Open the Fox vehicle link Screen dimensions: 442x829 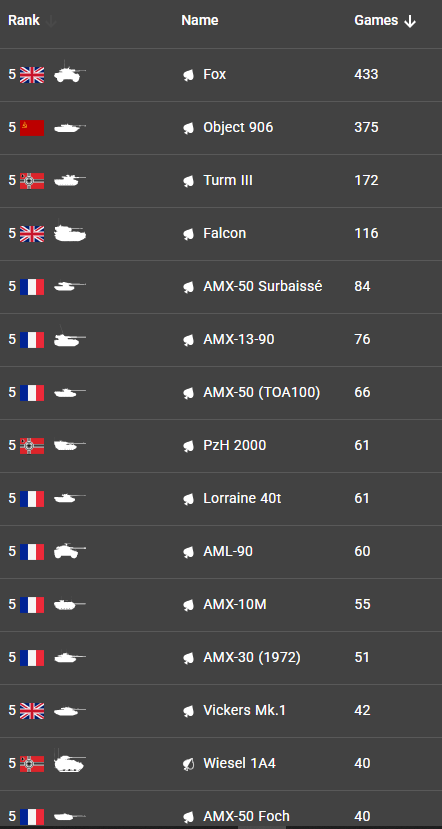click(215, 75)
